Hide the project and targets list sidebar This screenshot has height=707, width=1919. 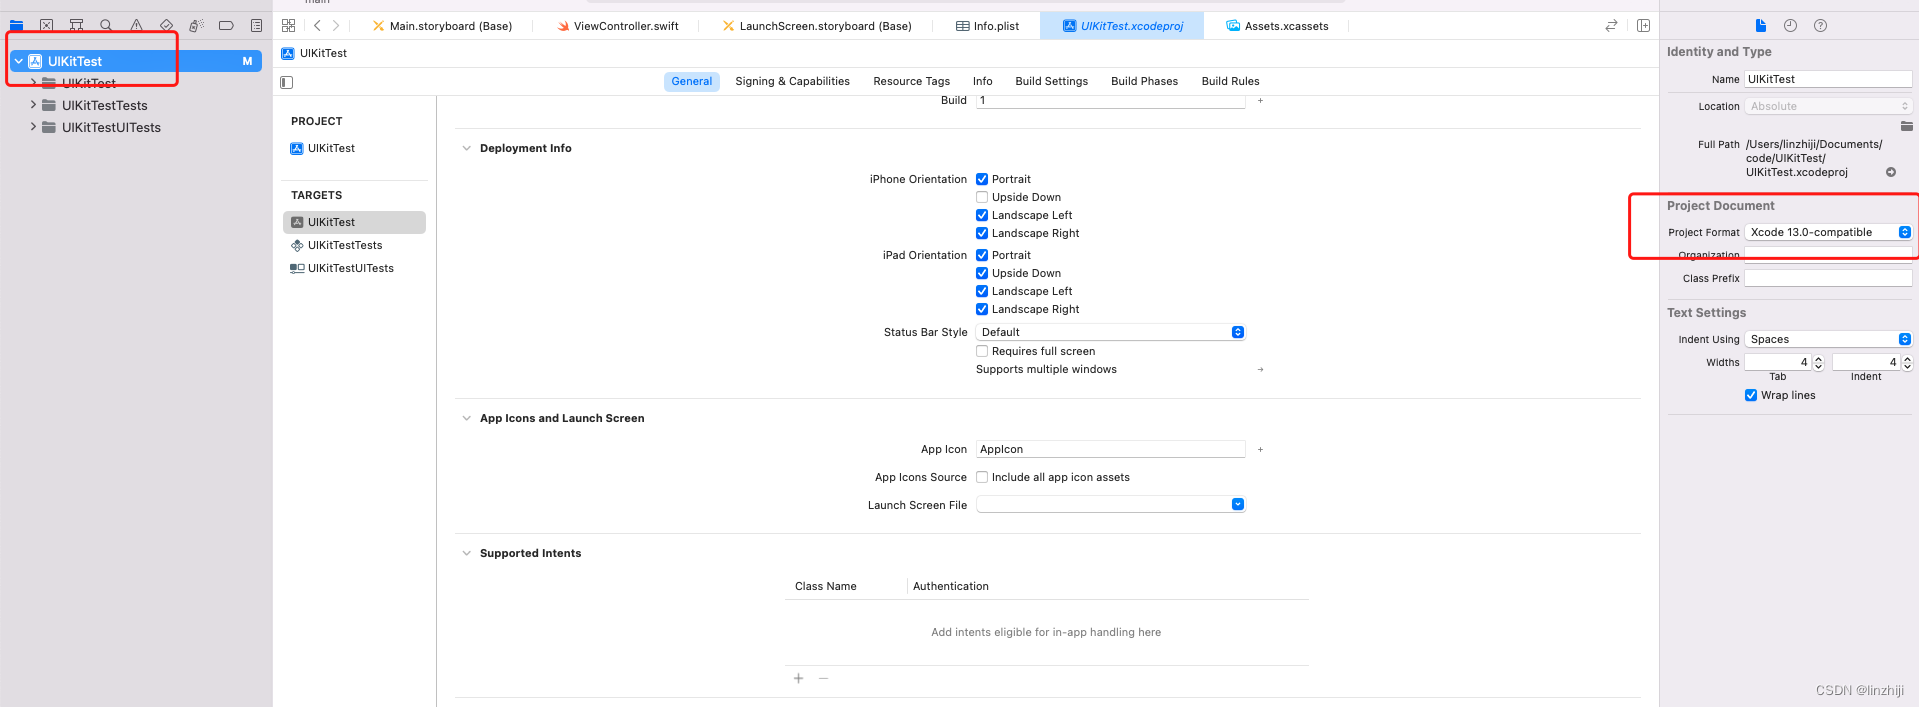287,82
